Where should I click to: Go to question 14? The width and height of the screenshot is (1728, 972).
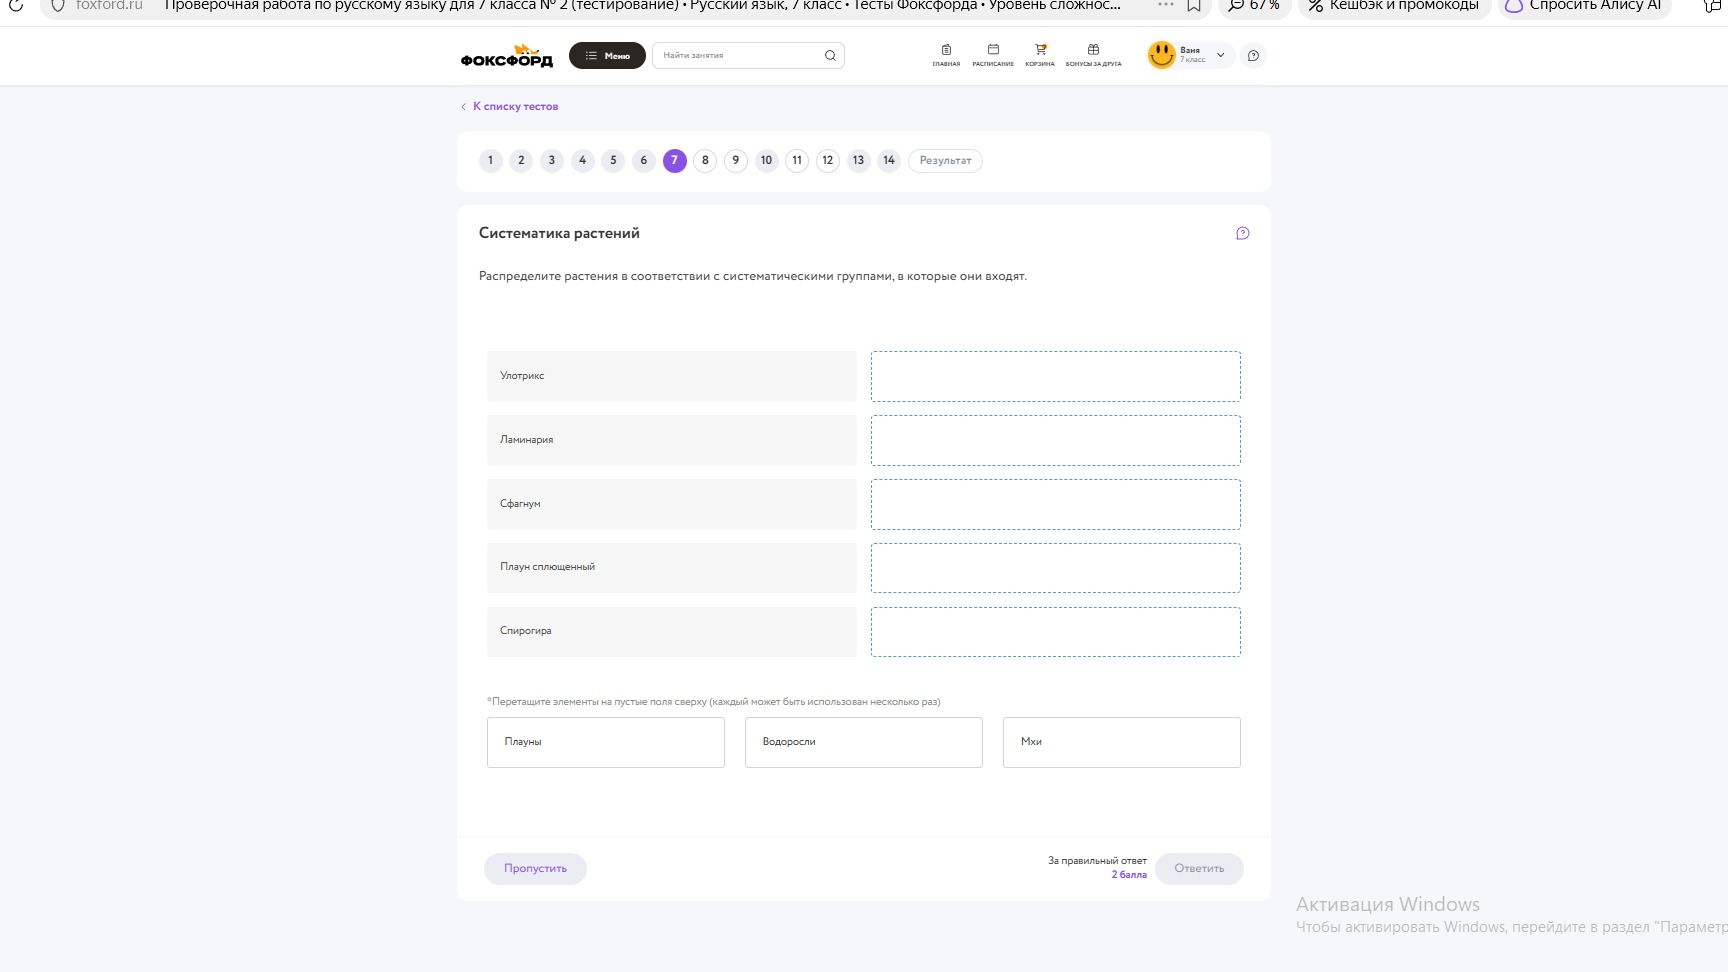click(x=889, y=161)
